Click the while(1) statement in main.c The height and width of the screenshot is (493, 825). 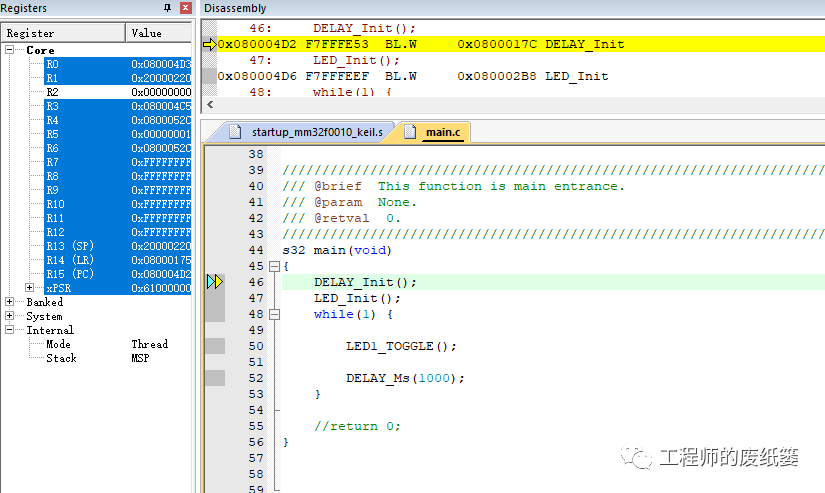point(345,315)
